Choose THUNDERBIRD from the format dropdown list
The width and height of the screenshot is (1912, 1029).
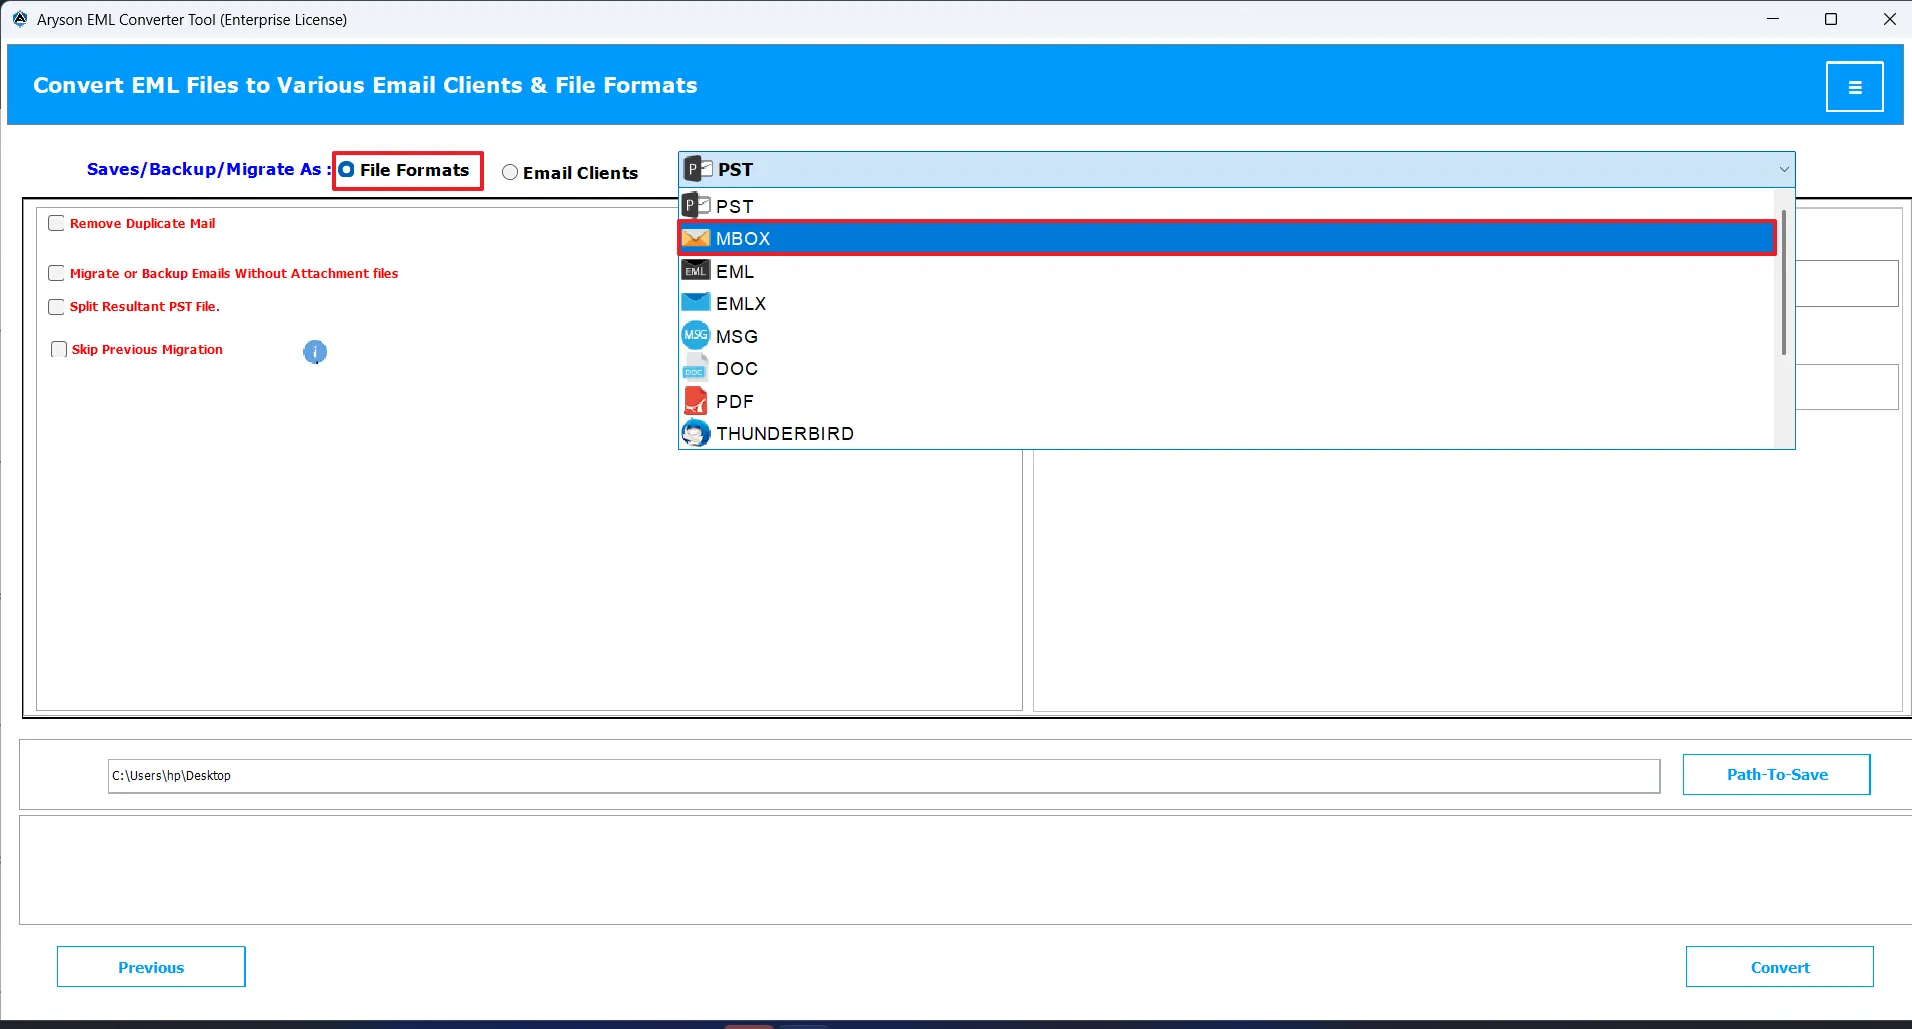(1226, 433)
